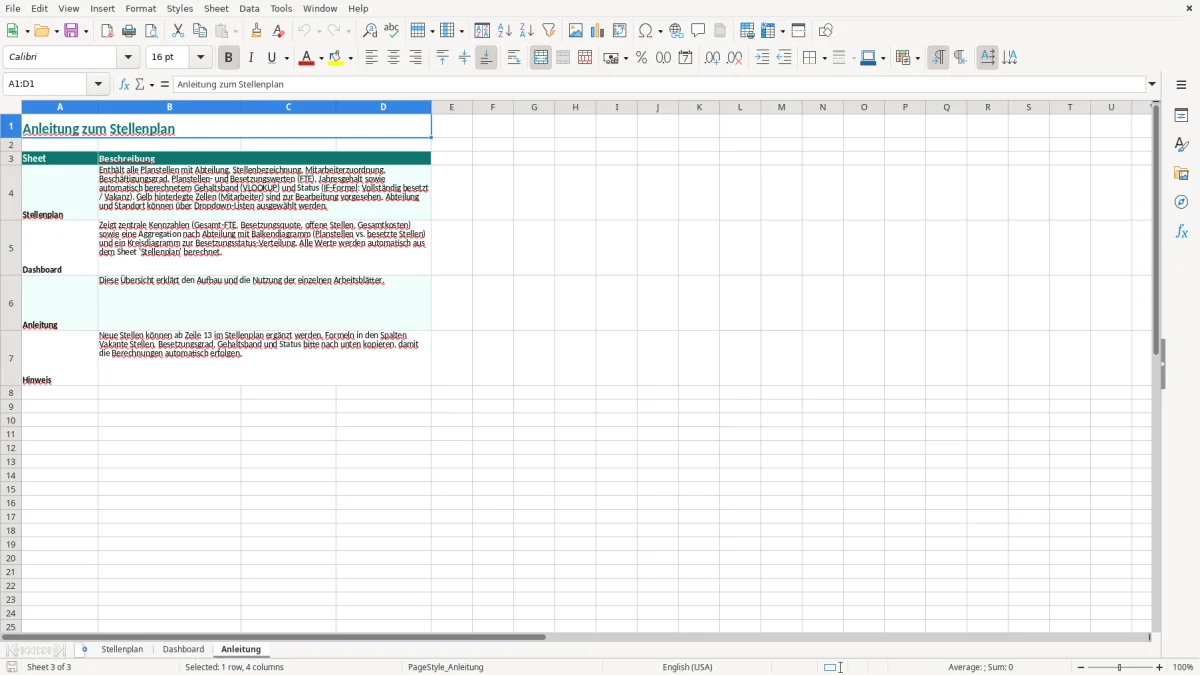Click zoom in plus button
The image size is (1200, 675).
pyautogui.click(x=1160, y=667)
